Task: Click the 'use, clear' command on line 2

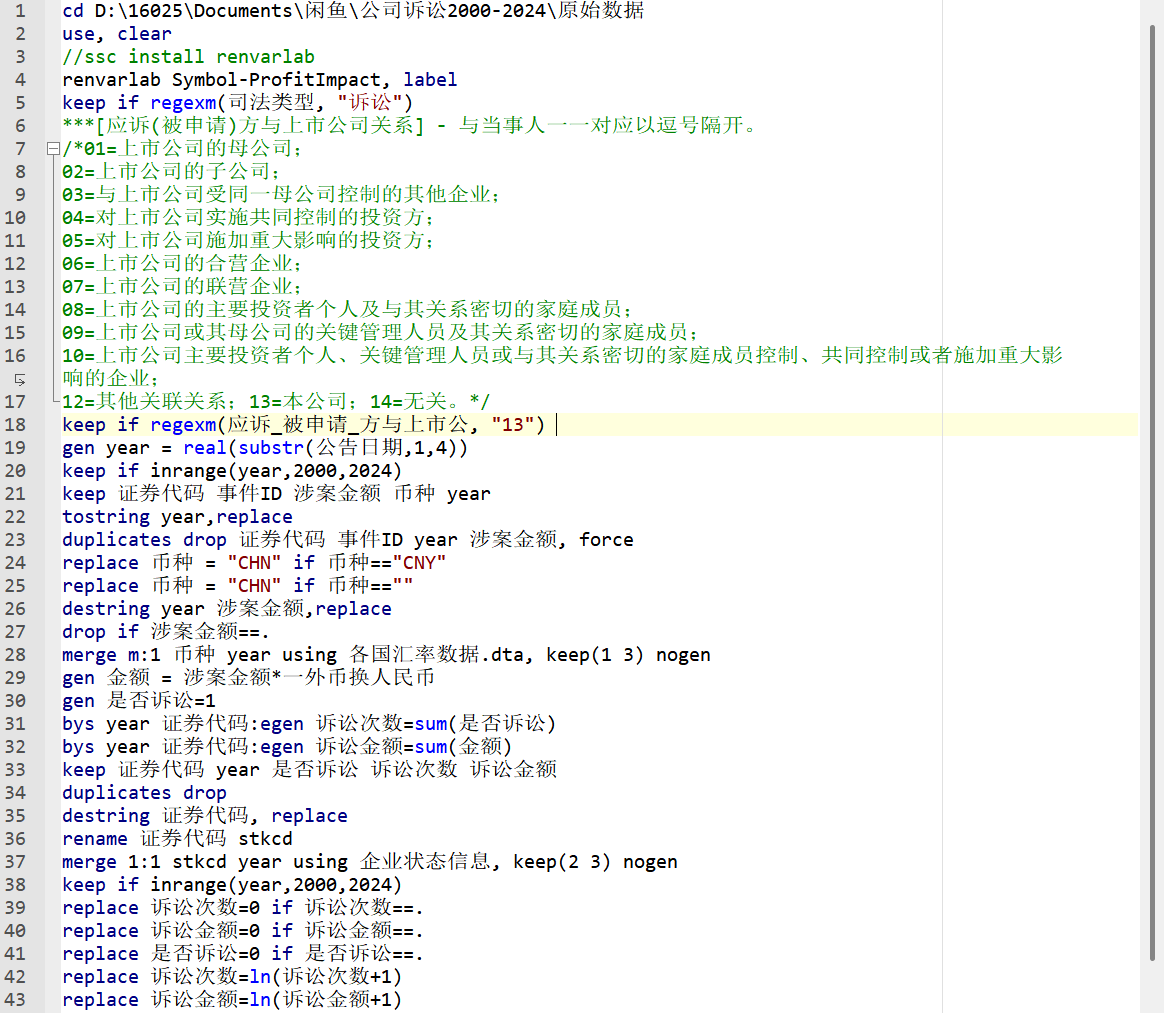Action: click(116, 34)
